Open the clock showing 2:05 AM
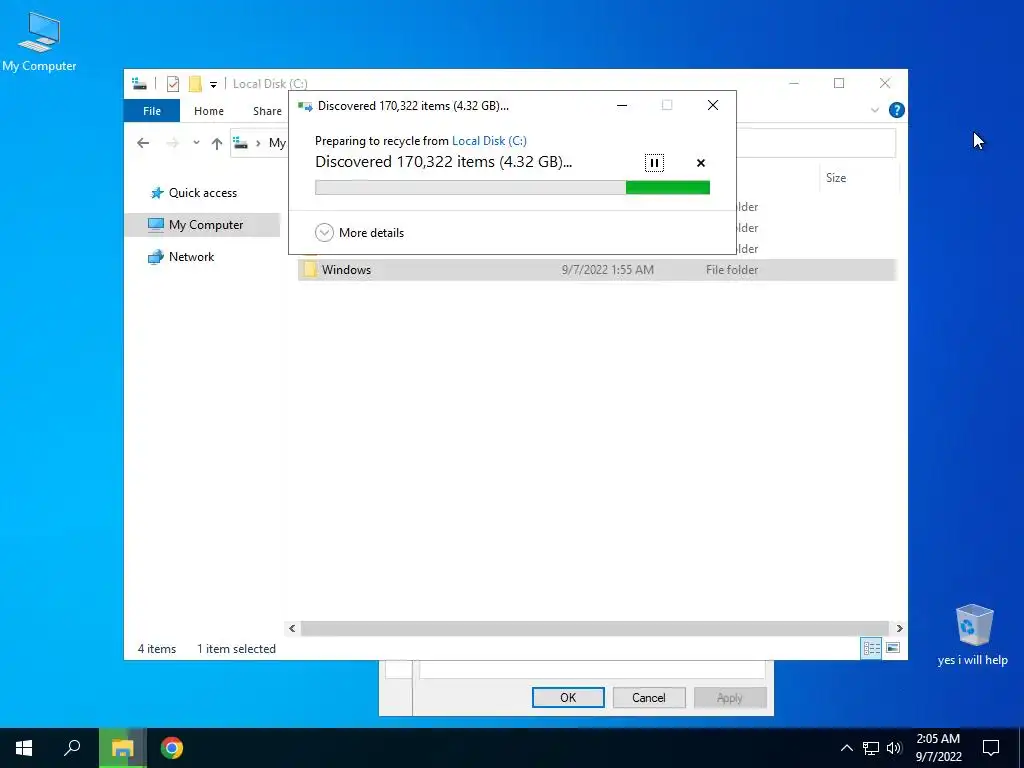 point(938,748)
